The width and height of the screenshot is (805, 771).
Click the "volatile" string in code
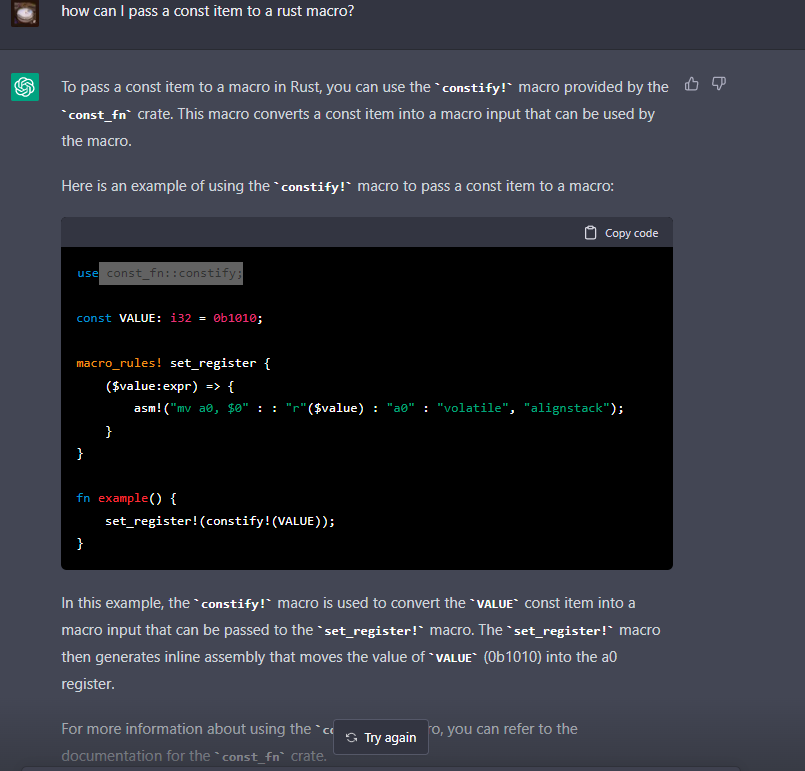coord(472,409)
